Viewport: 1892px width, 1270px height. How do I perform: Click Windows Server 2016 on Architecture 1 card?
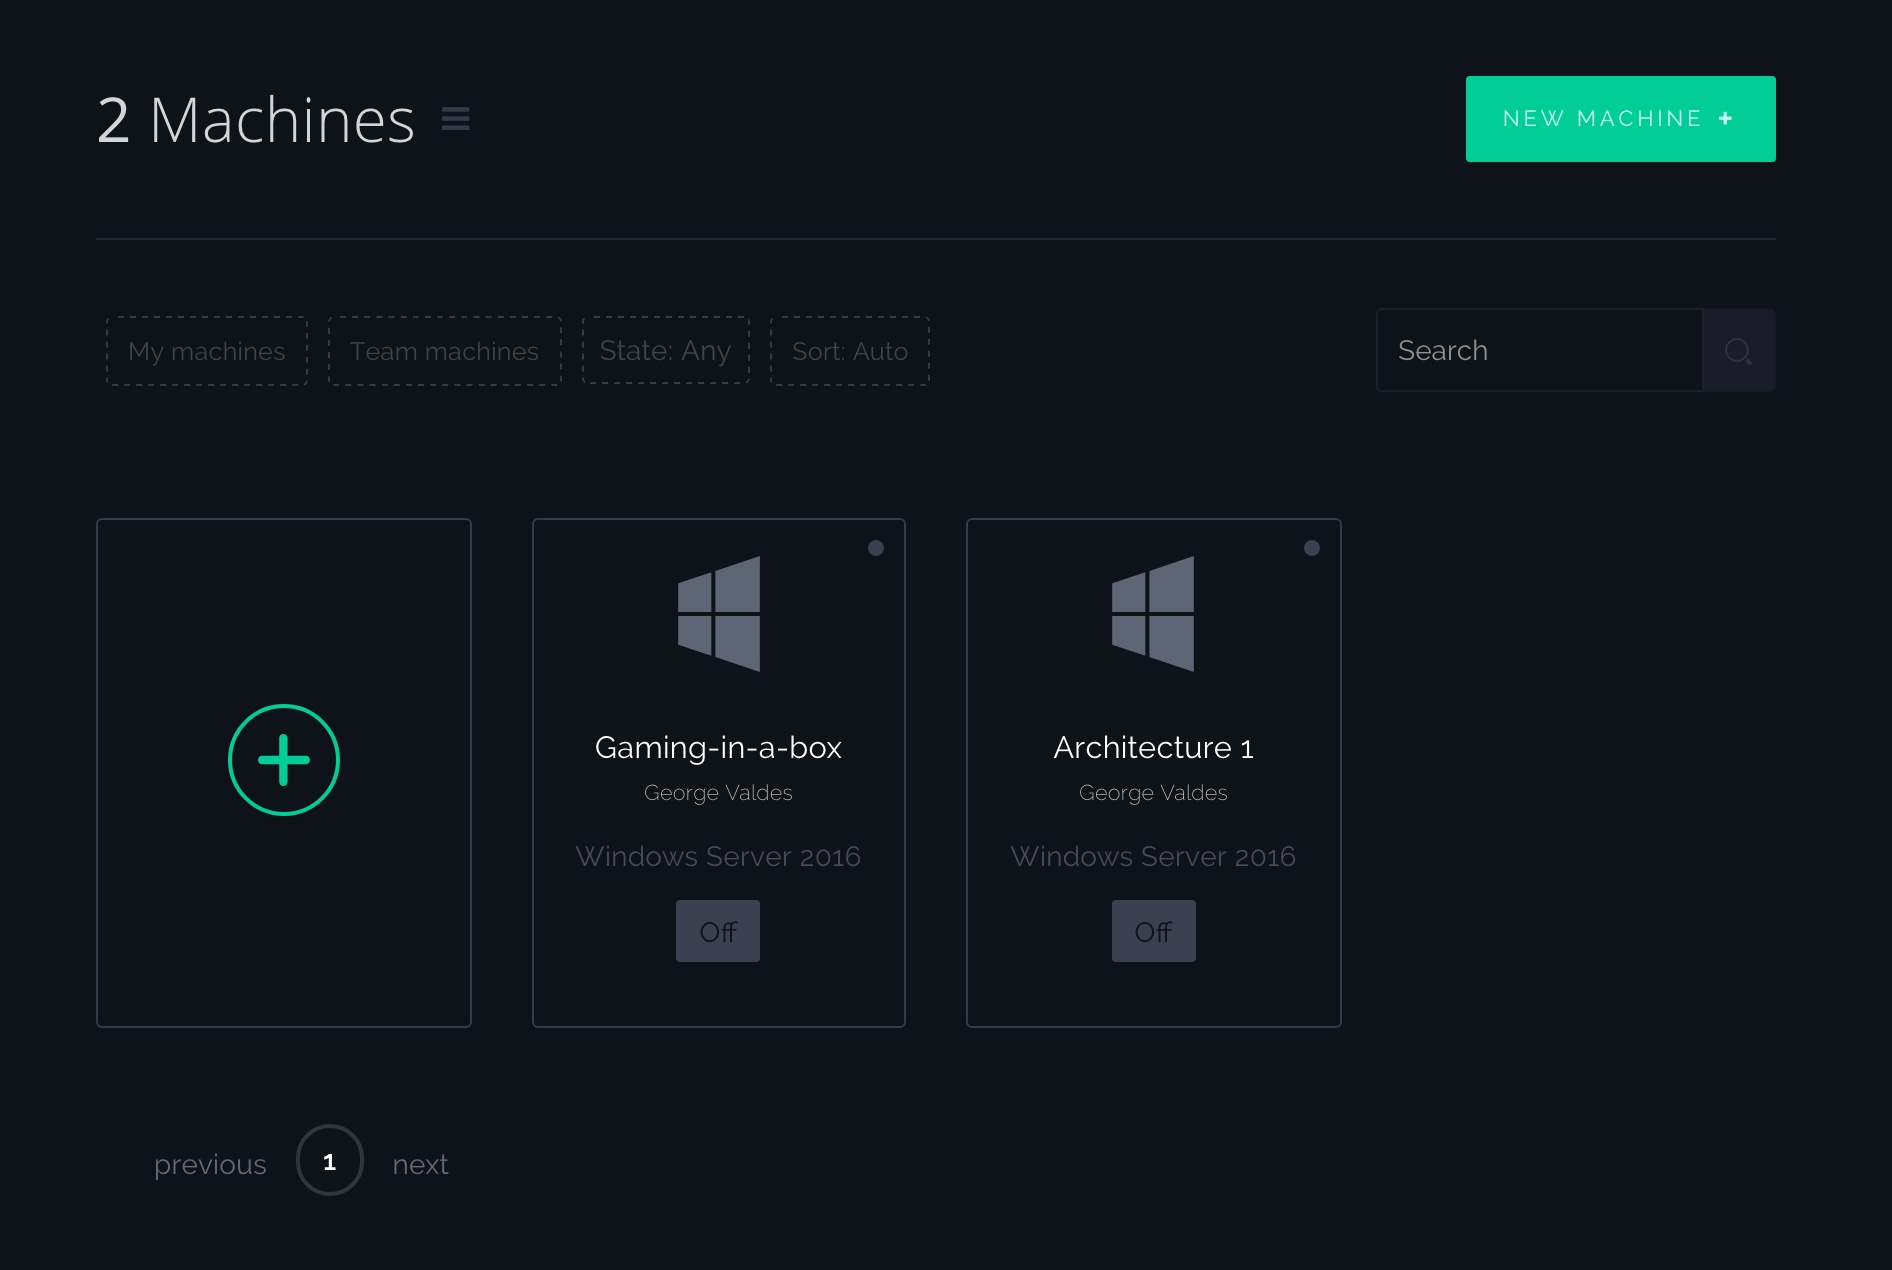tap(1153, 856)
